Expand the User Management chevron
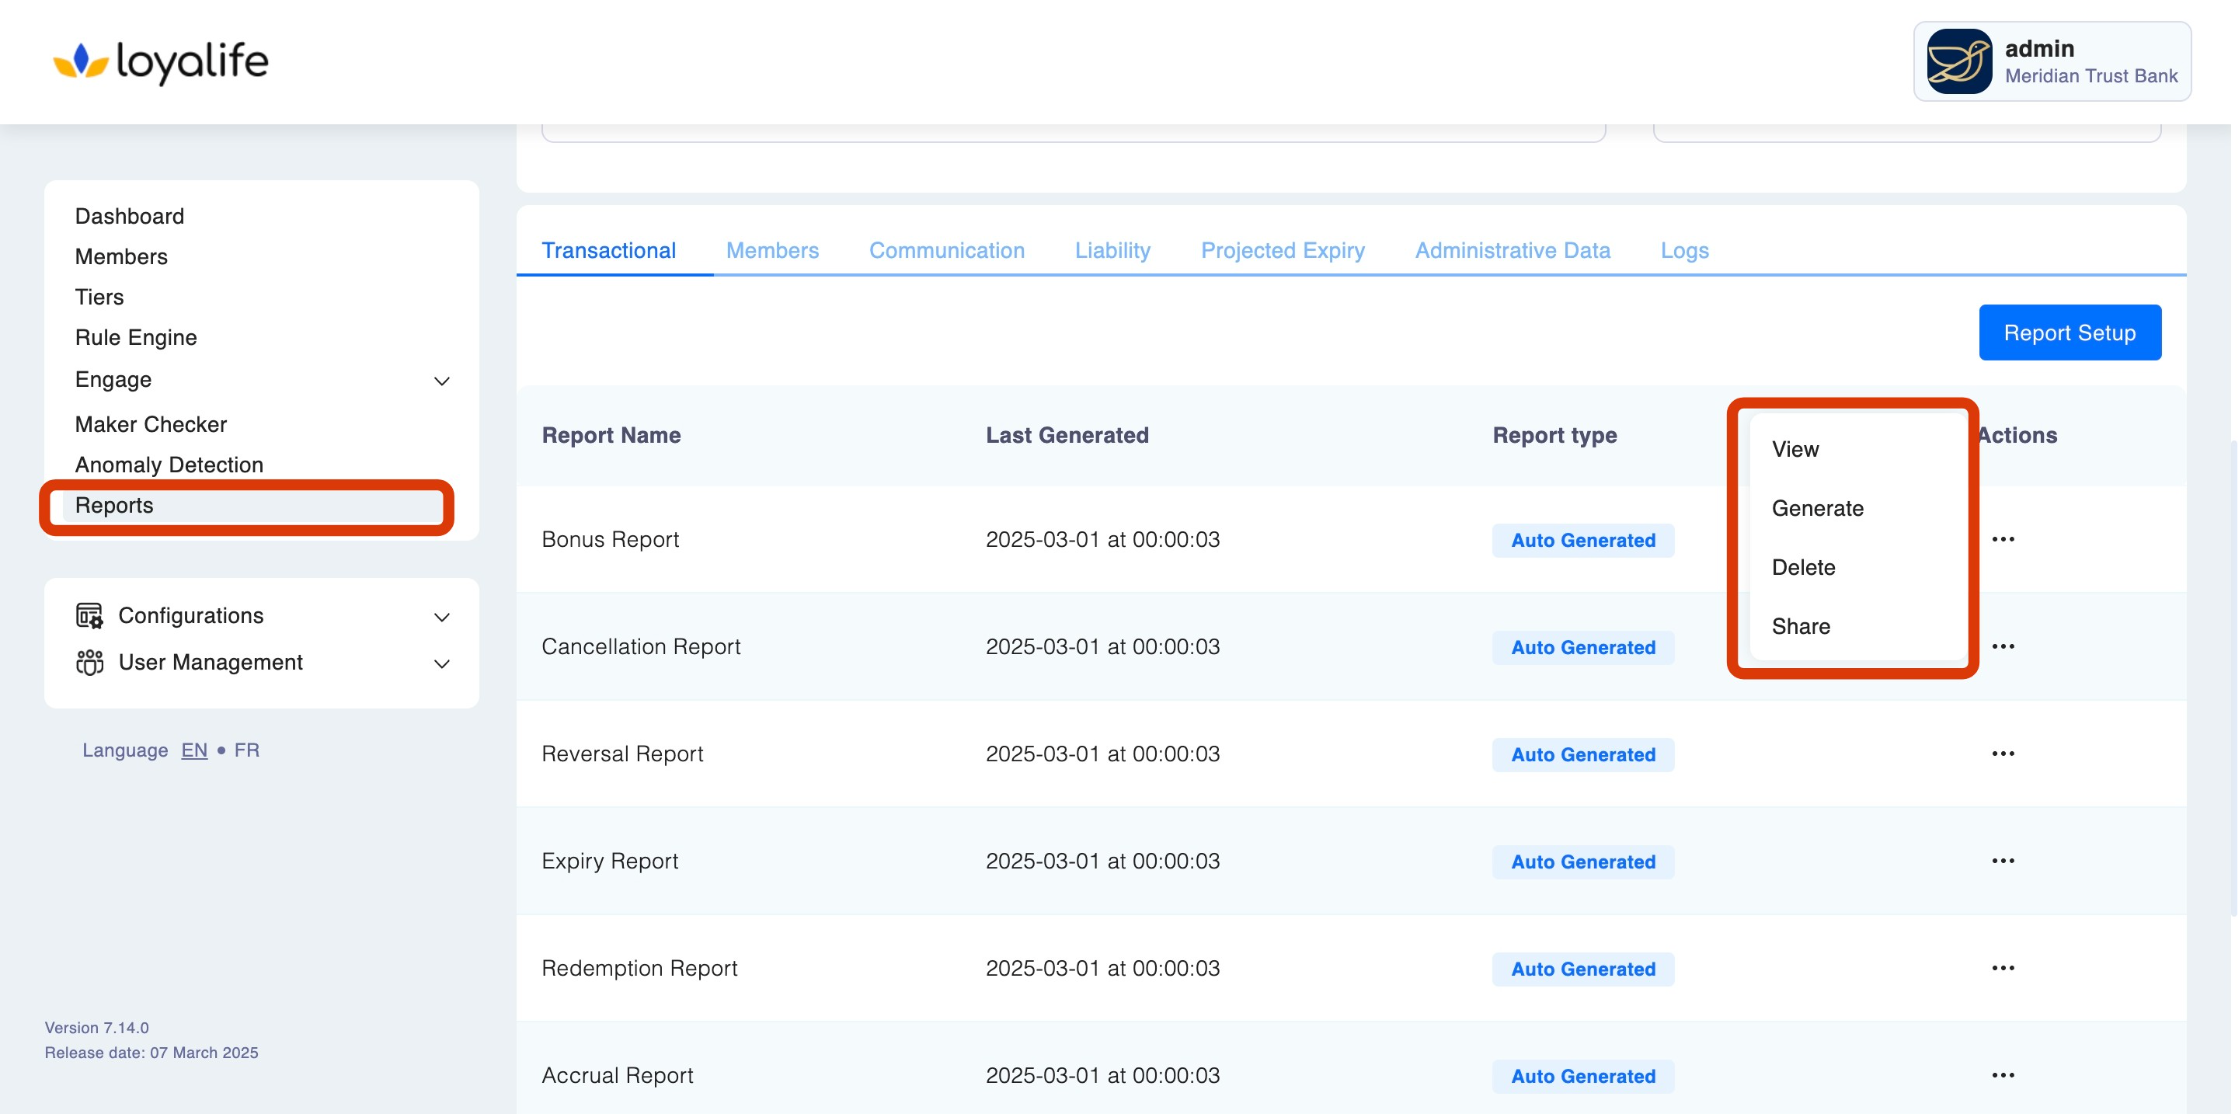 click(x=441, y=664)
